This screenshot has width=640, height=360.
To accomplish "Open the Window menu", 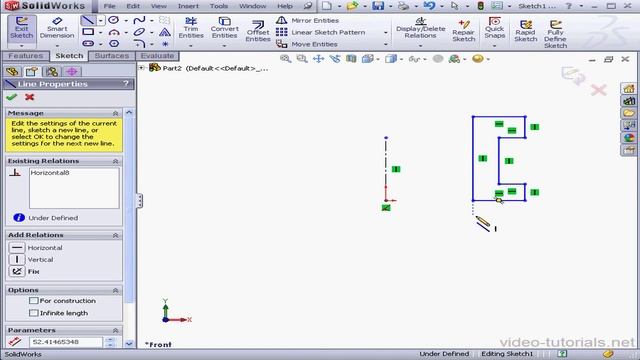I will [253, 6].
